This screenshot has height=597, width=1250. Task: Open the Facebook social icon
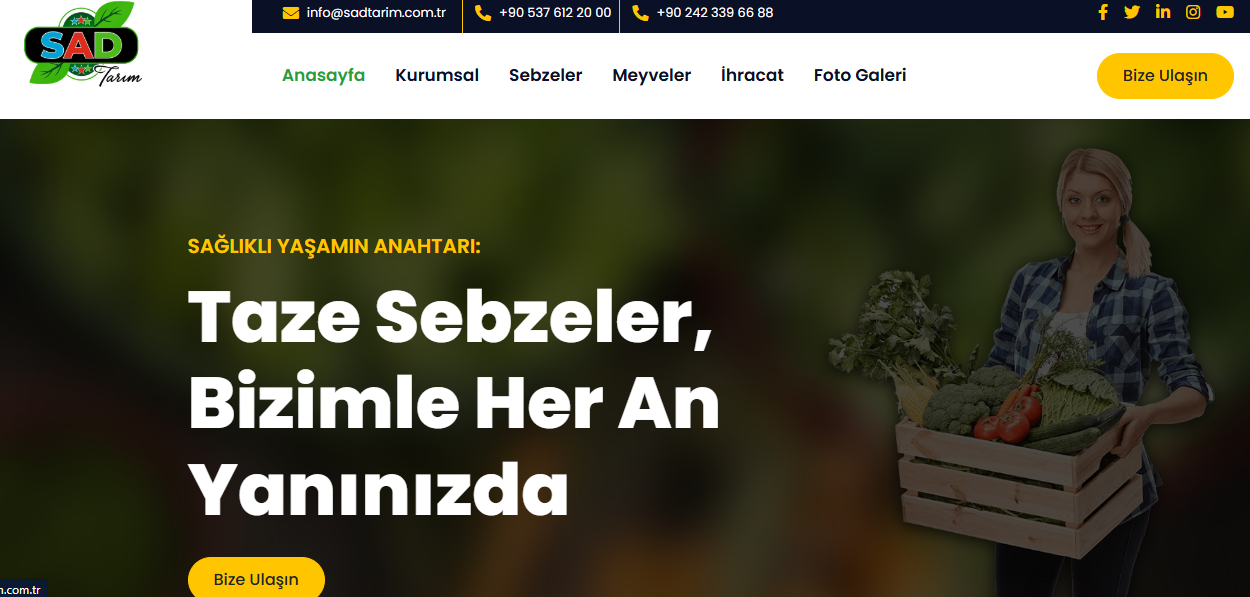click(x=1103, y=12)
